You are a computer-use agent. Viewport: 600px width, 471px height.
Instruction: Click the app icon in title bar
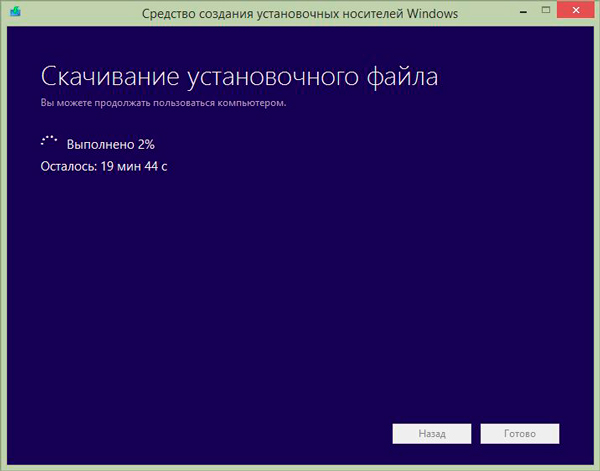[x=16, y=12]
